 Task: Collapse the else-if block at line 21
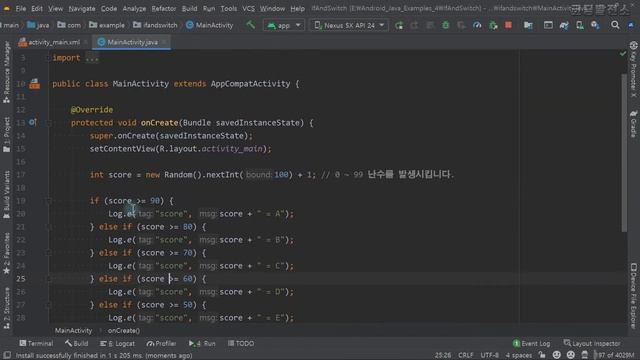49,227
